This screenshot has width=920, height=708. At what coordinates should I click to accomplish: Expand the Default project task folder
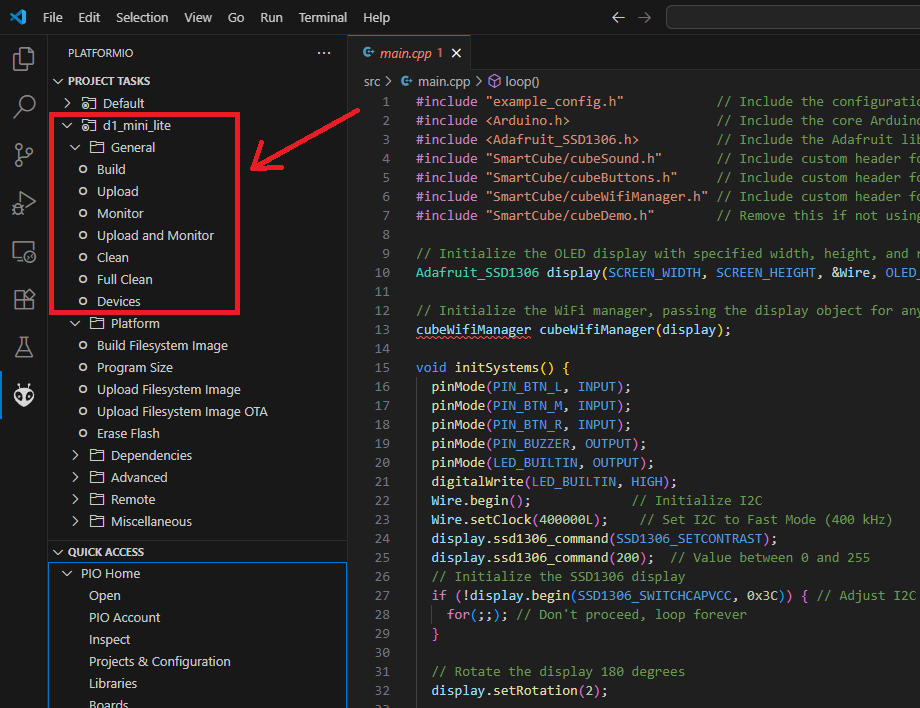(x=68, y=103)
